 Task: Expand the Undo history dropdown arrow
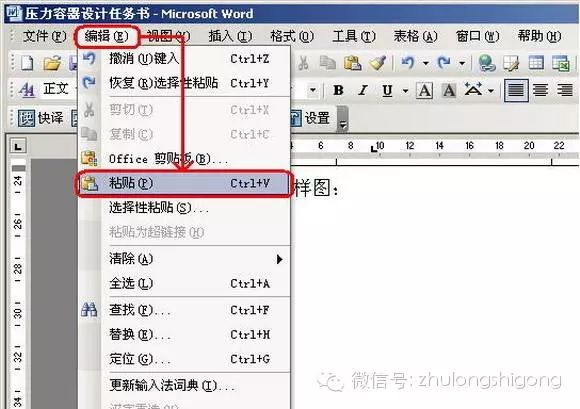point(426,63)
